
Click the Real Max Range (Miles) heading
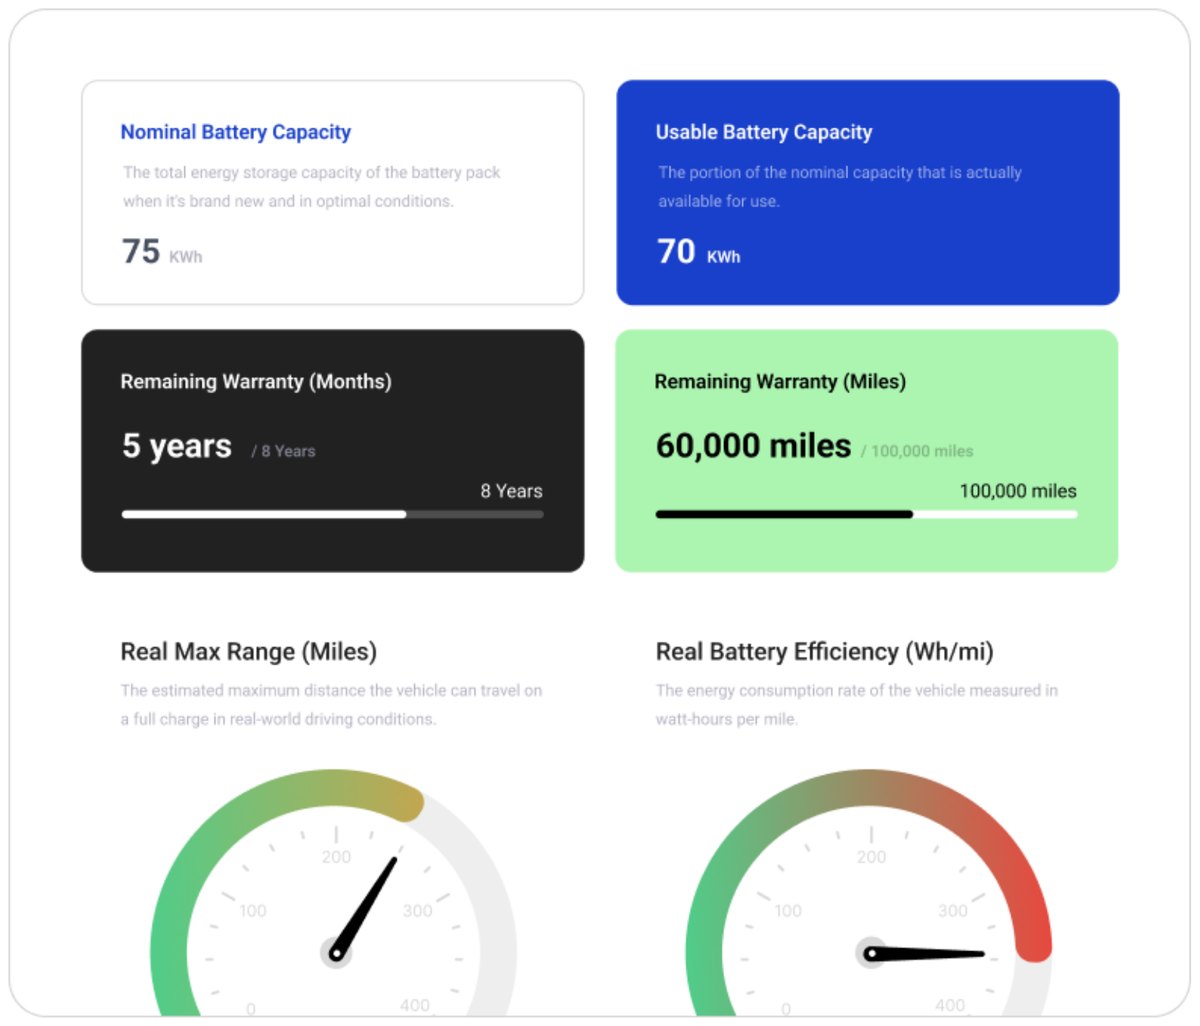(249, 652)
